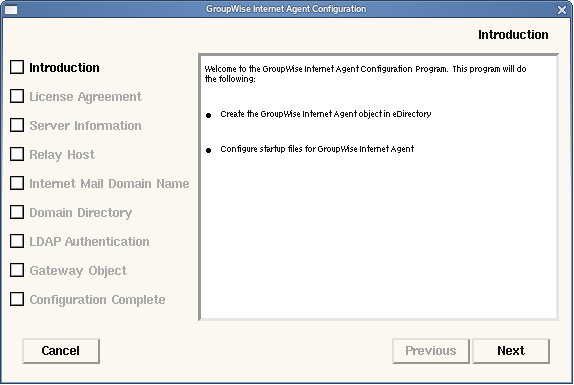Close the GroupWise Internet Agent Configuration window
This screenshot has width=574, height=385.
click(562, 10)
